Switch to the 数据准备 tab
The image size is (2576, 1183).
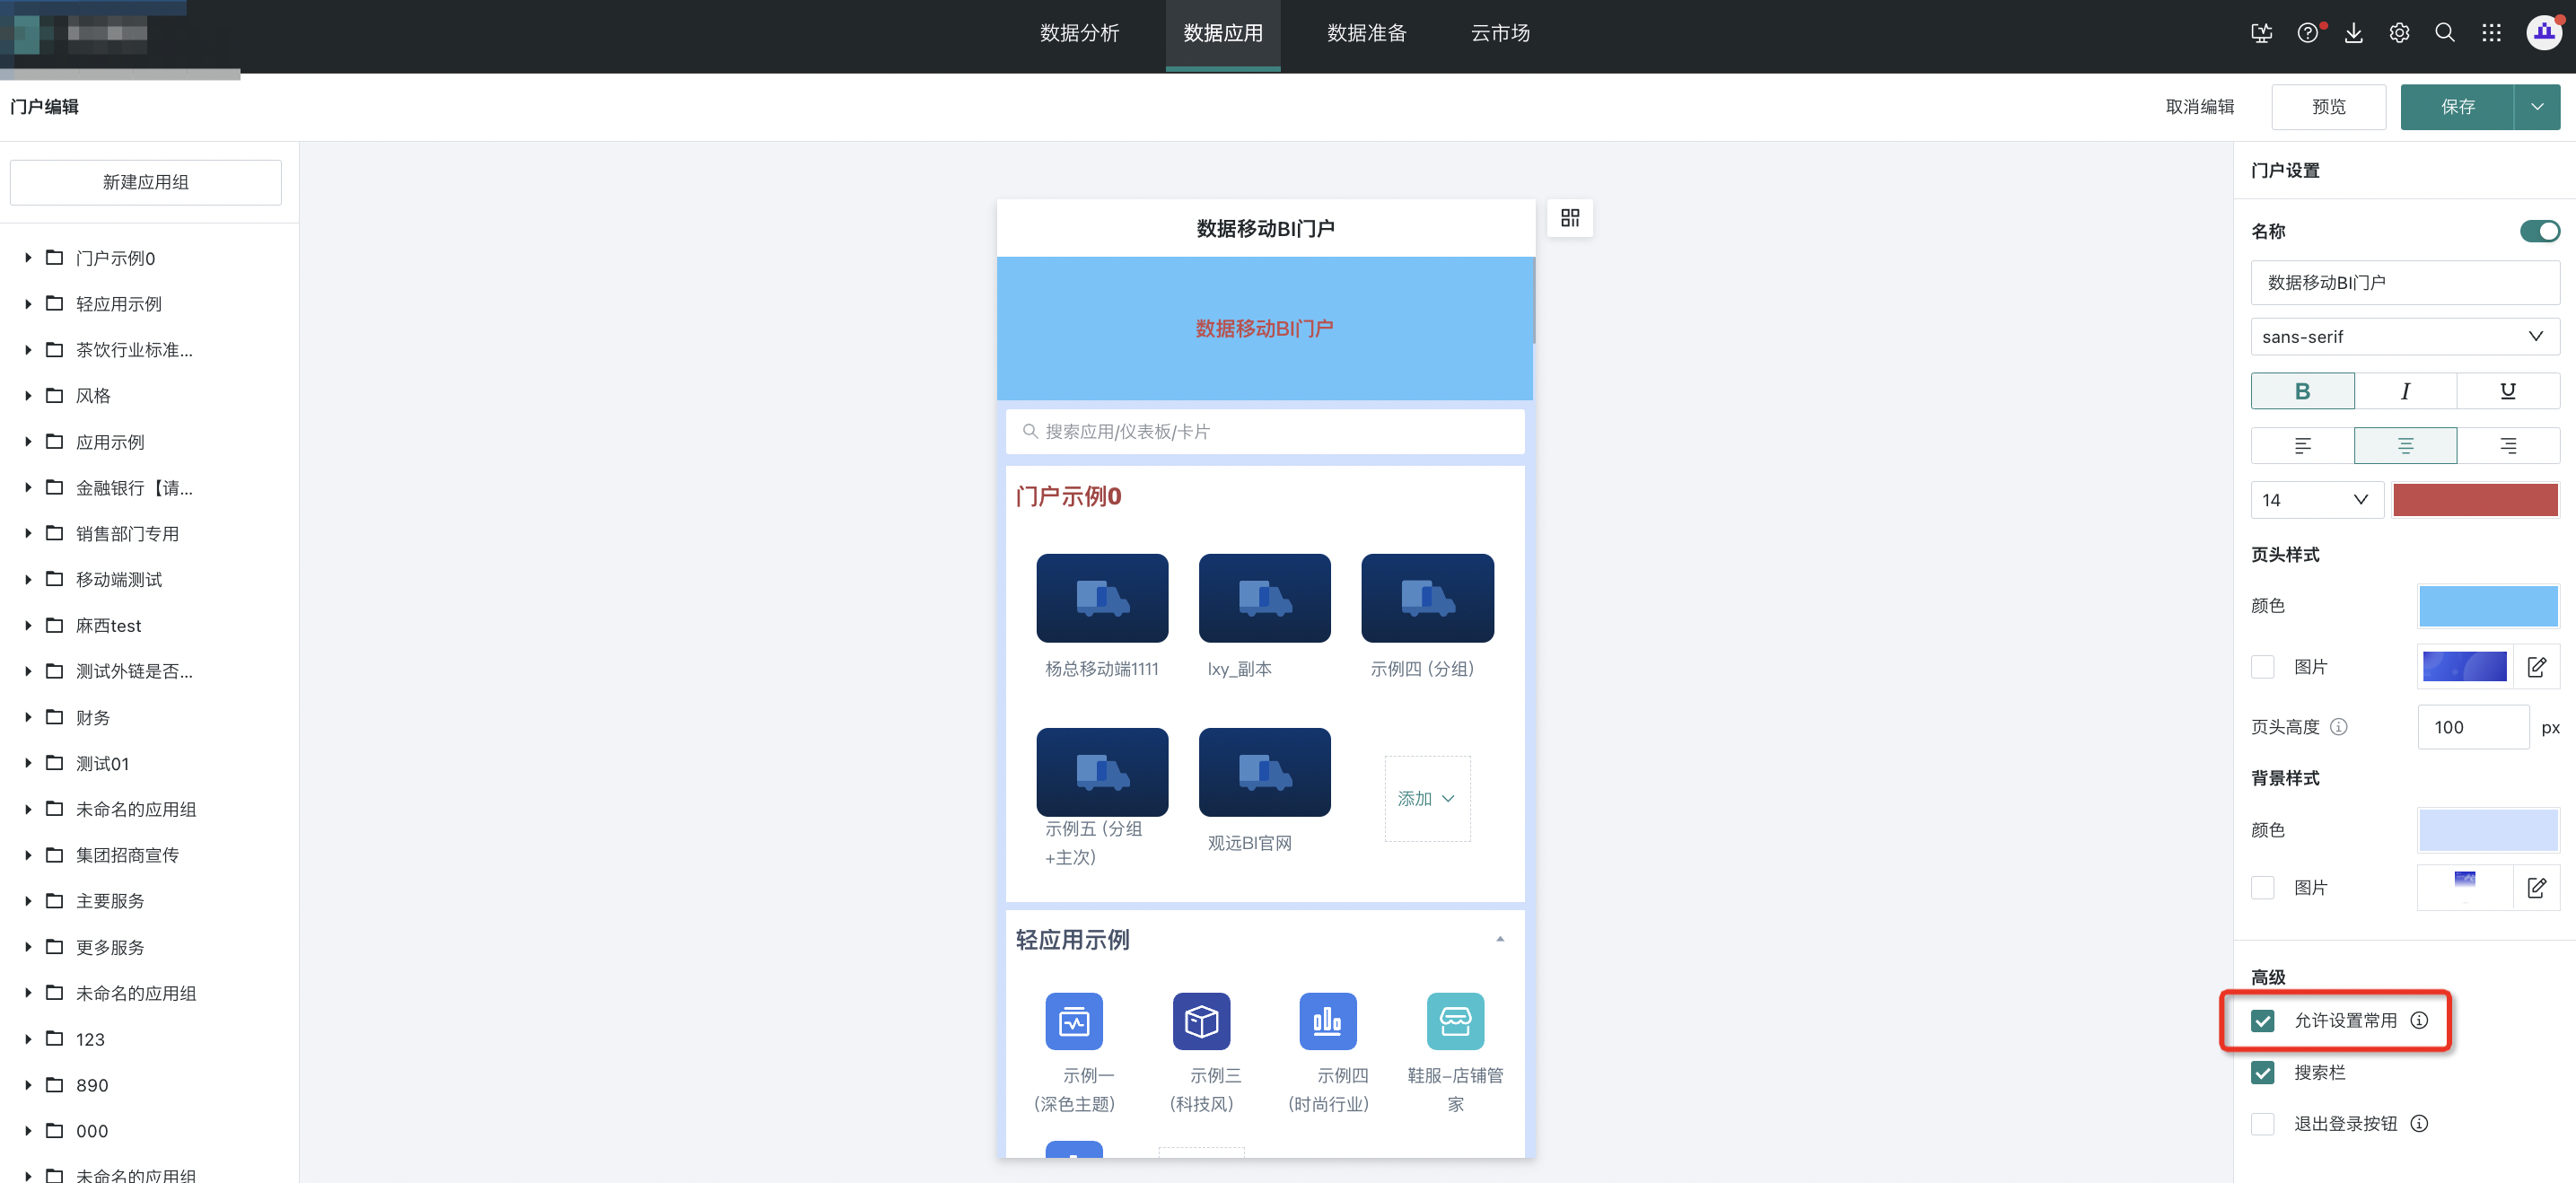click(1366, 34)
